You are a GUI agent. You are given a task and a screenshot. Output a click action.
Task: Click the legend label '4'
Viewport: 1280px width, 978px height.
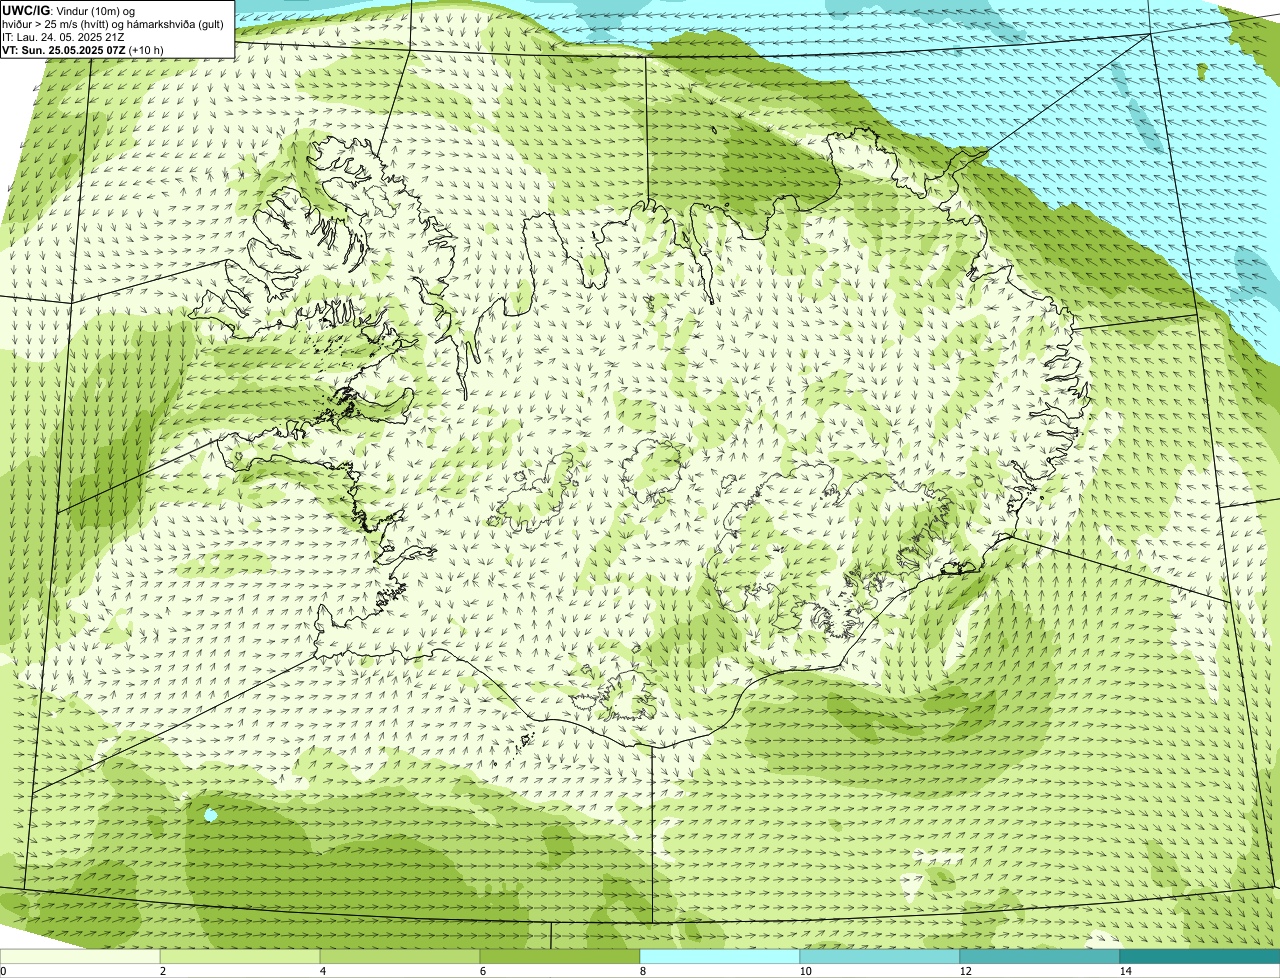click(x=322, y=971)
